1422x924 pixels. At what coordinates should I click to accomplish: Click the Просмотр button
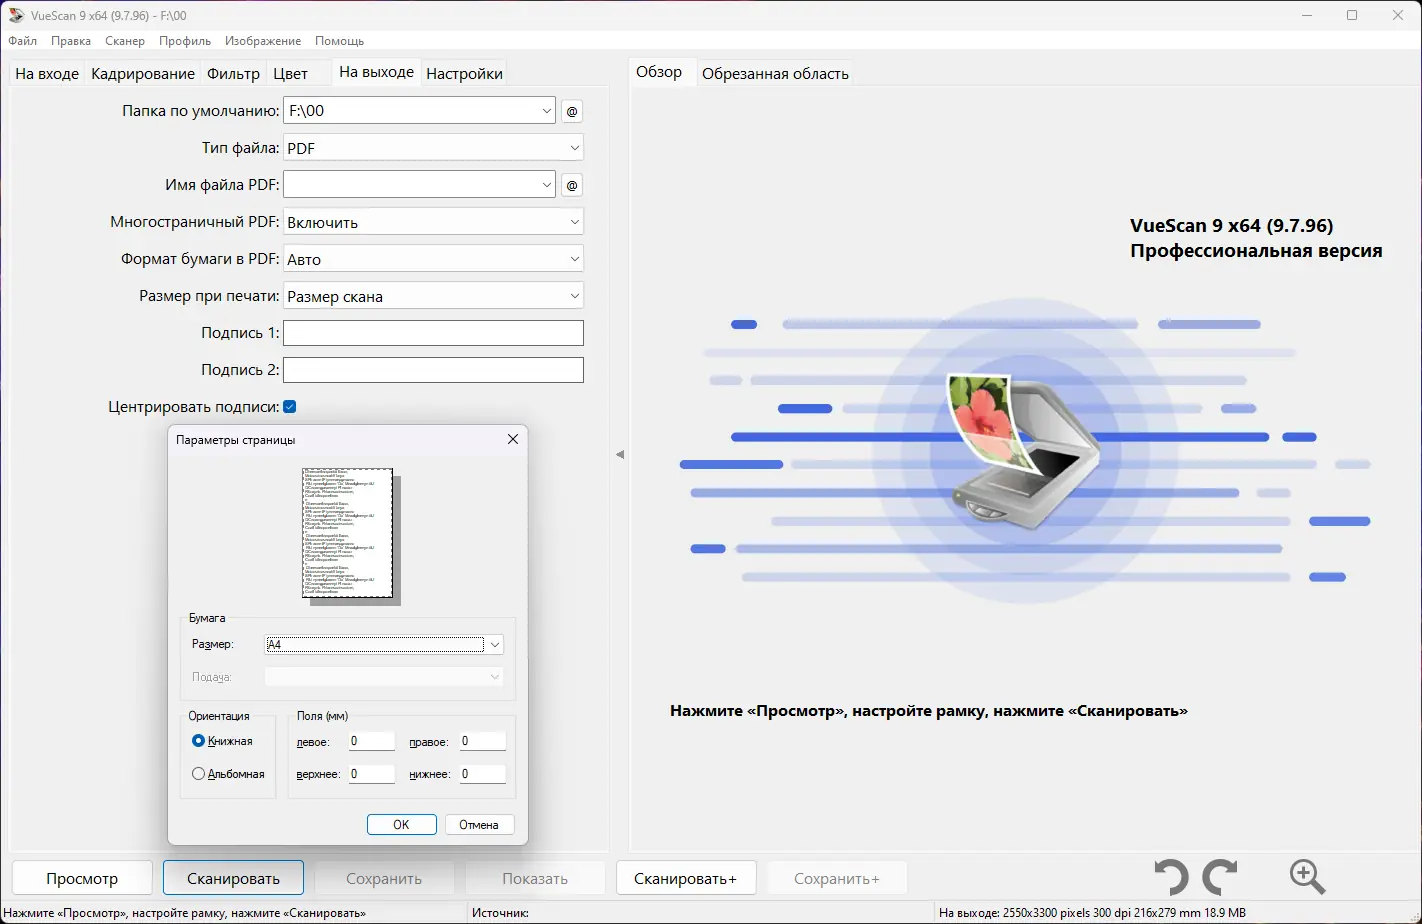82,878
